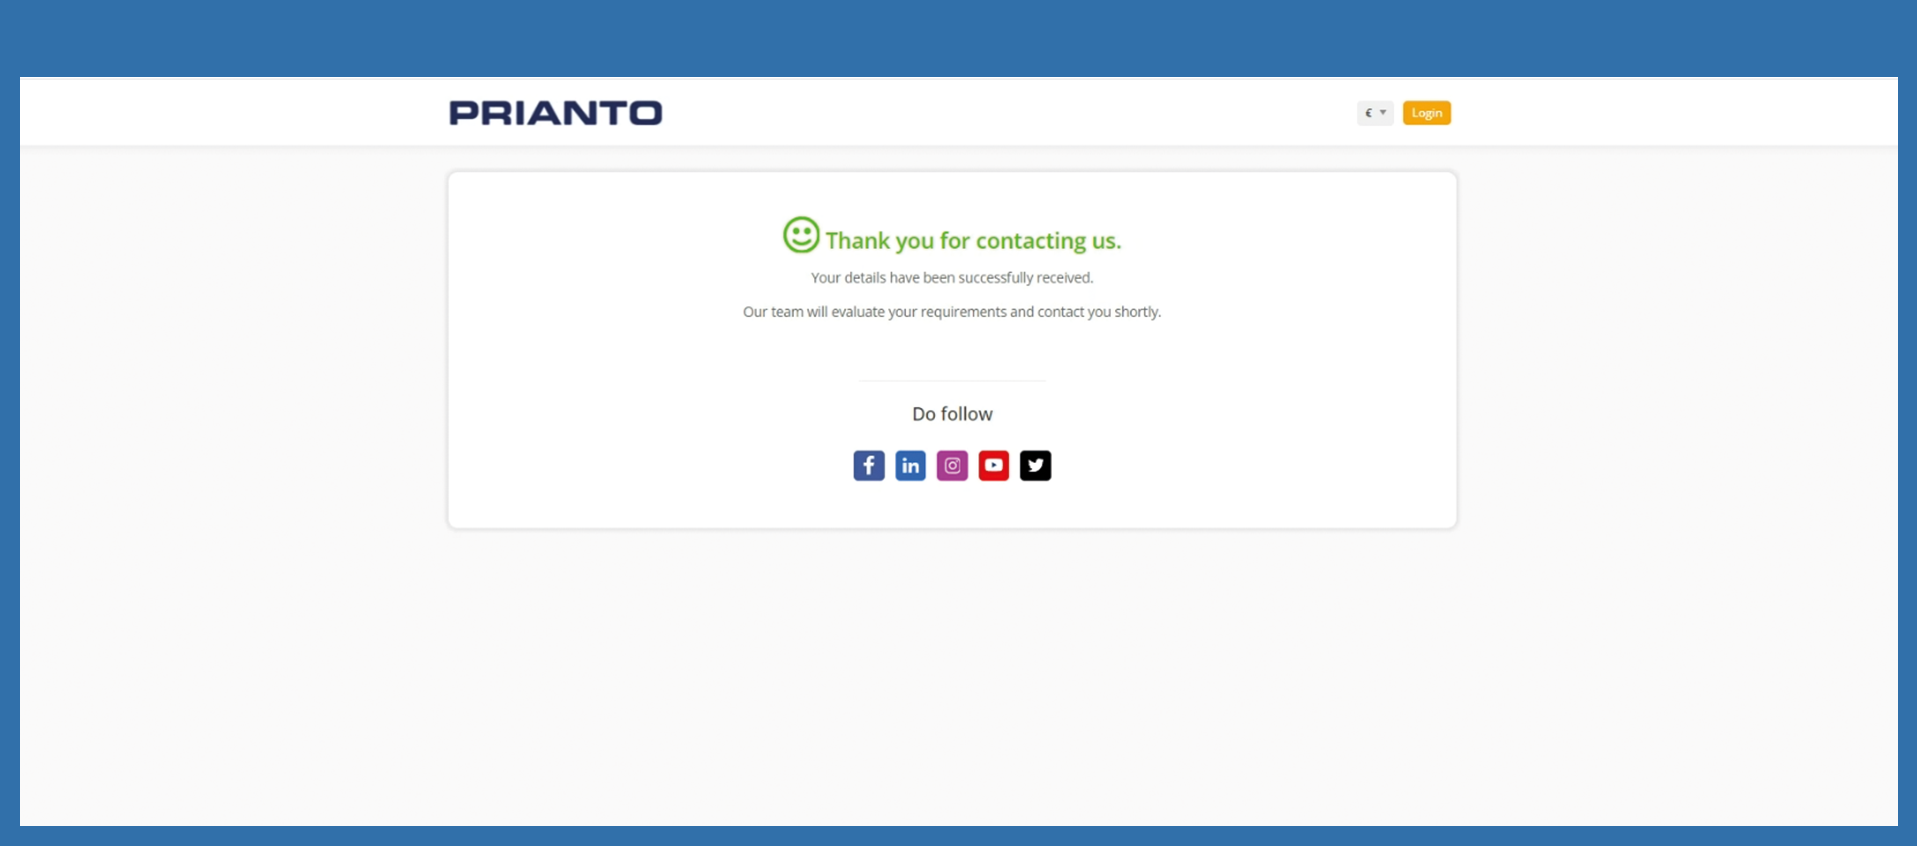The image size is (1917, 846).
Task: Click the currency selector's small arrow
Action: pyautogui.click(x=1383, y=113)
